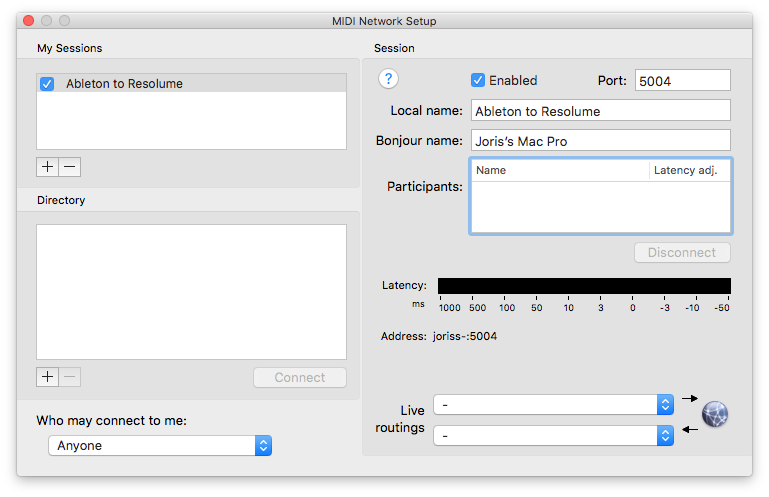Click the network globe icon

(x=715, y=414)
